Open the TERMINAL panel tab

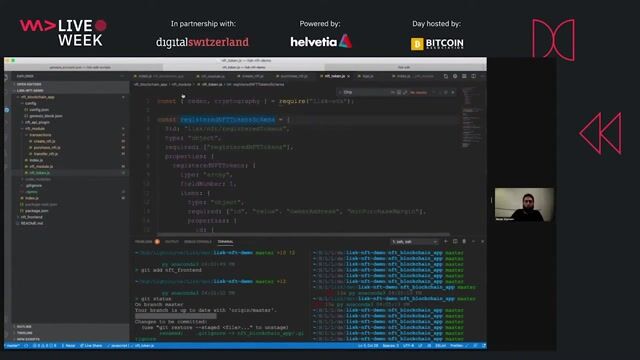point(225,242)
